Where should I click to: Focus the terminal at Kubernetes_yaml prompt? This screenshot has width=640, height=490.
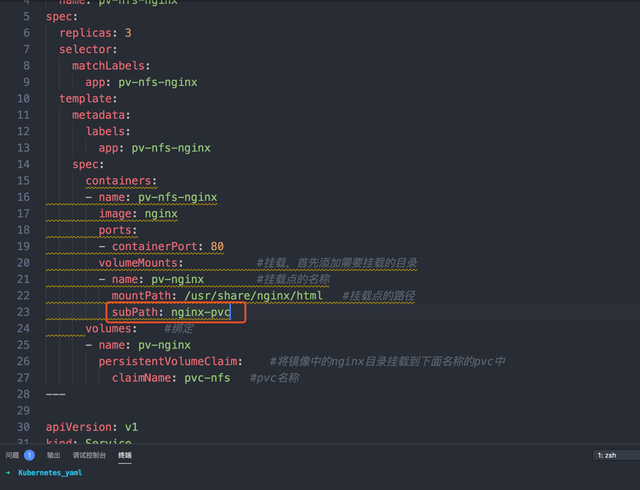point(50,472)
